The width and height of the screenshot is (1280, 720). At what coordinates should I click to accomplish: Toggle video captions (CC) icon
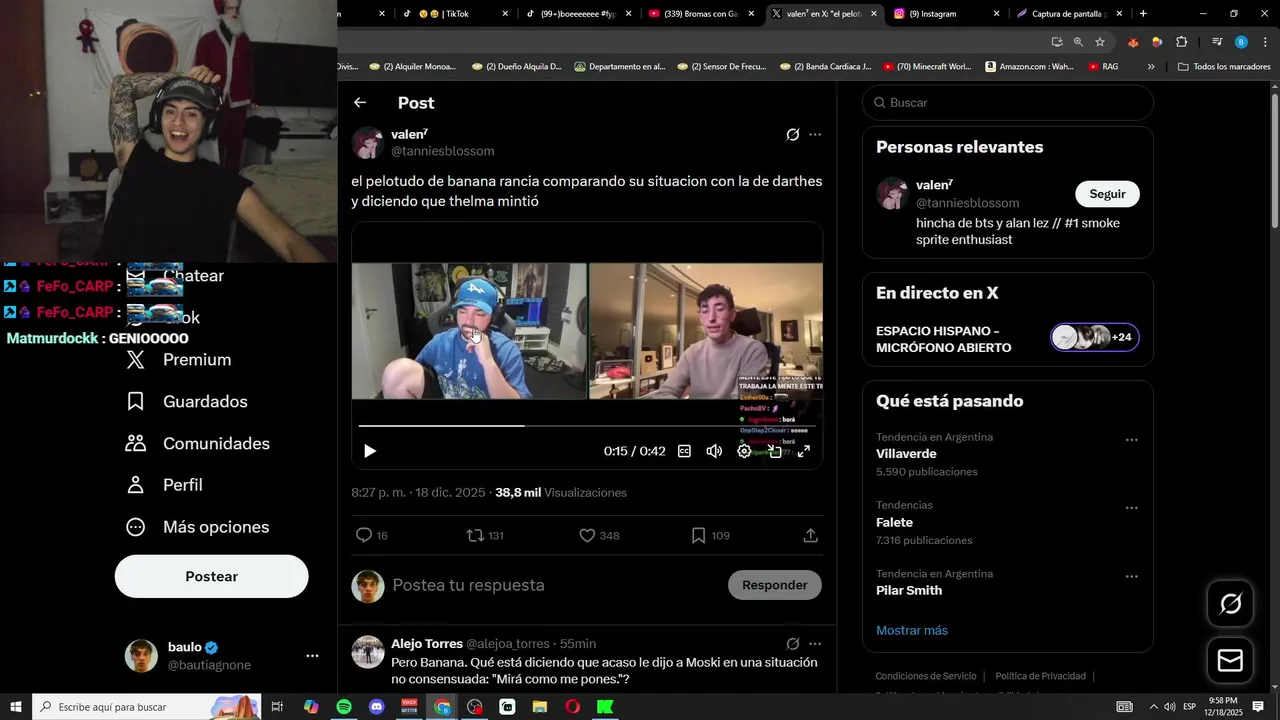point(685,451)
